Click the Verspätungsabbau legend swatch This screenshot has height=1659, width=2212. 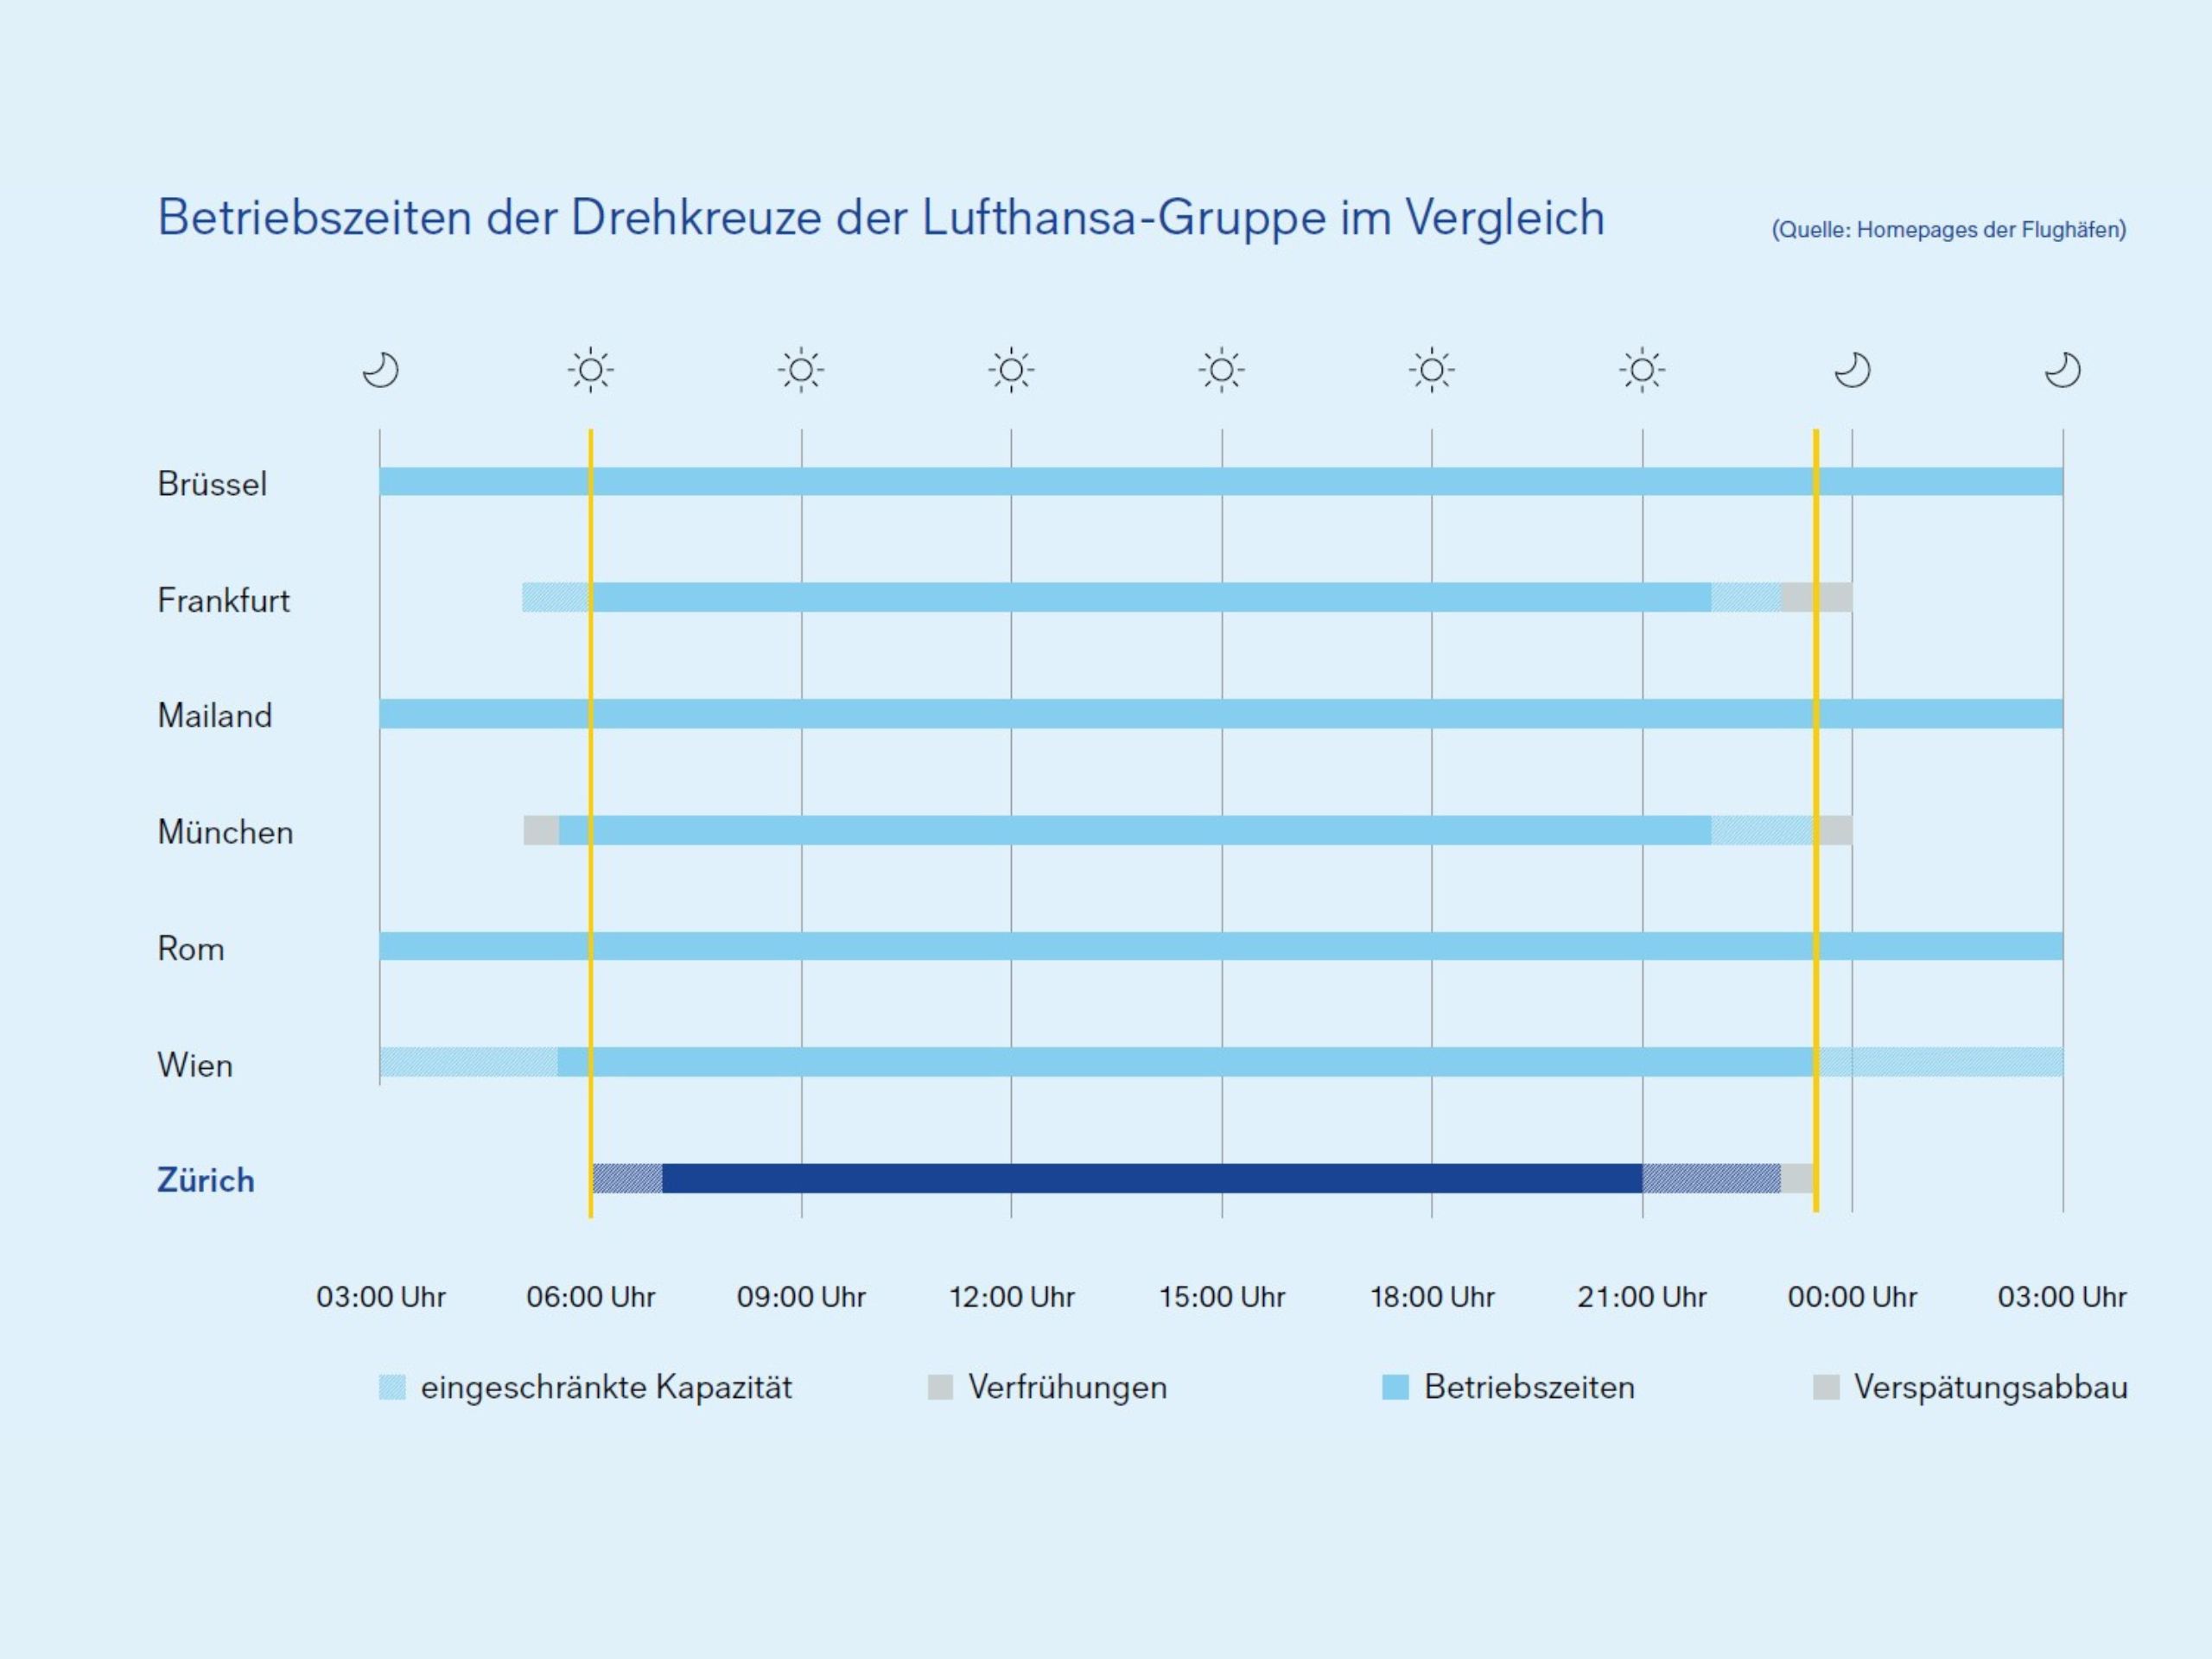(1826, 1387)
